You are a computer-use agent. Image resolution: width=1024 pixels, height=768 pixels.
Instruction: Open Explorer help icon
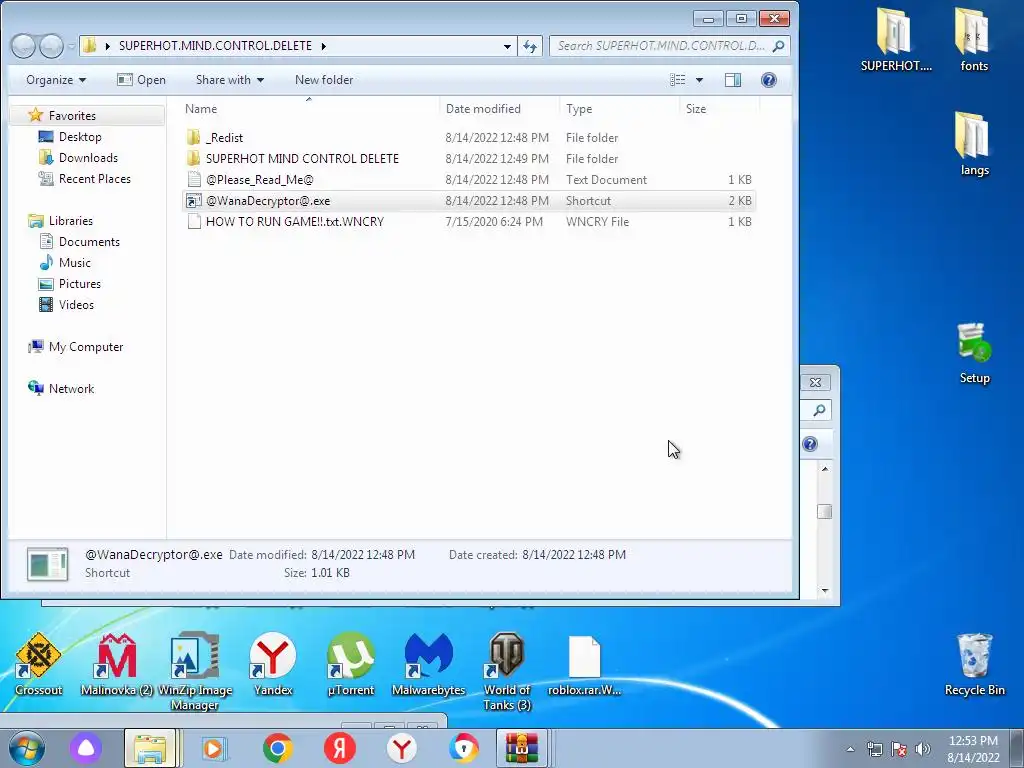pos(769,80)
